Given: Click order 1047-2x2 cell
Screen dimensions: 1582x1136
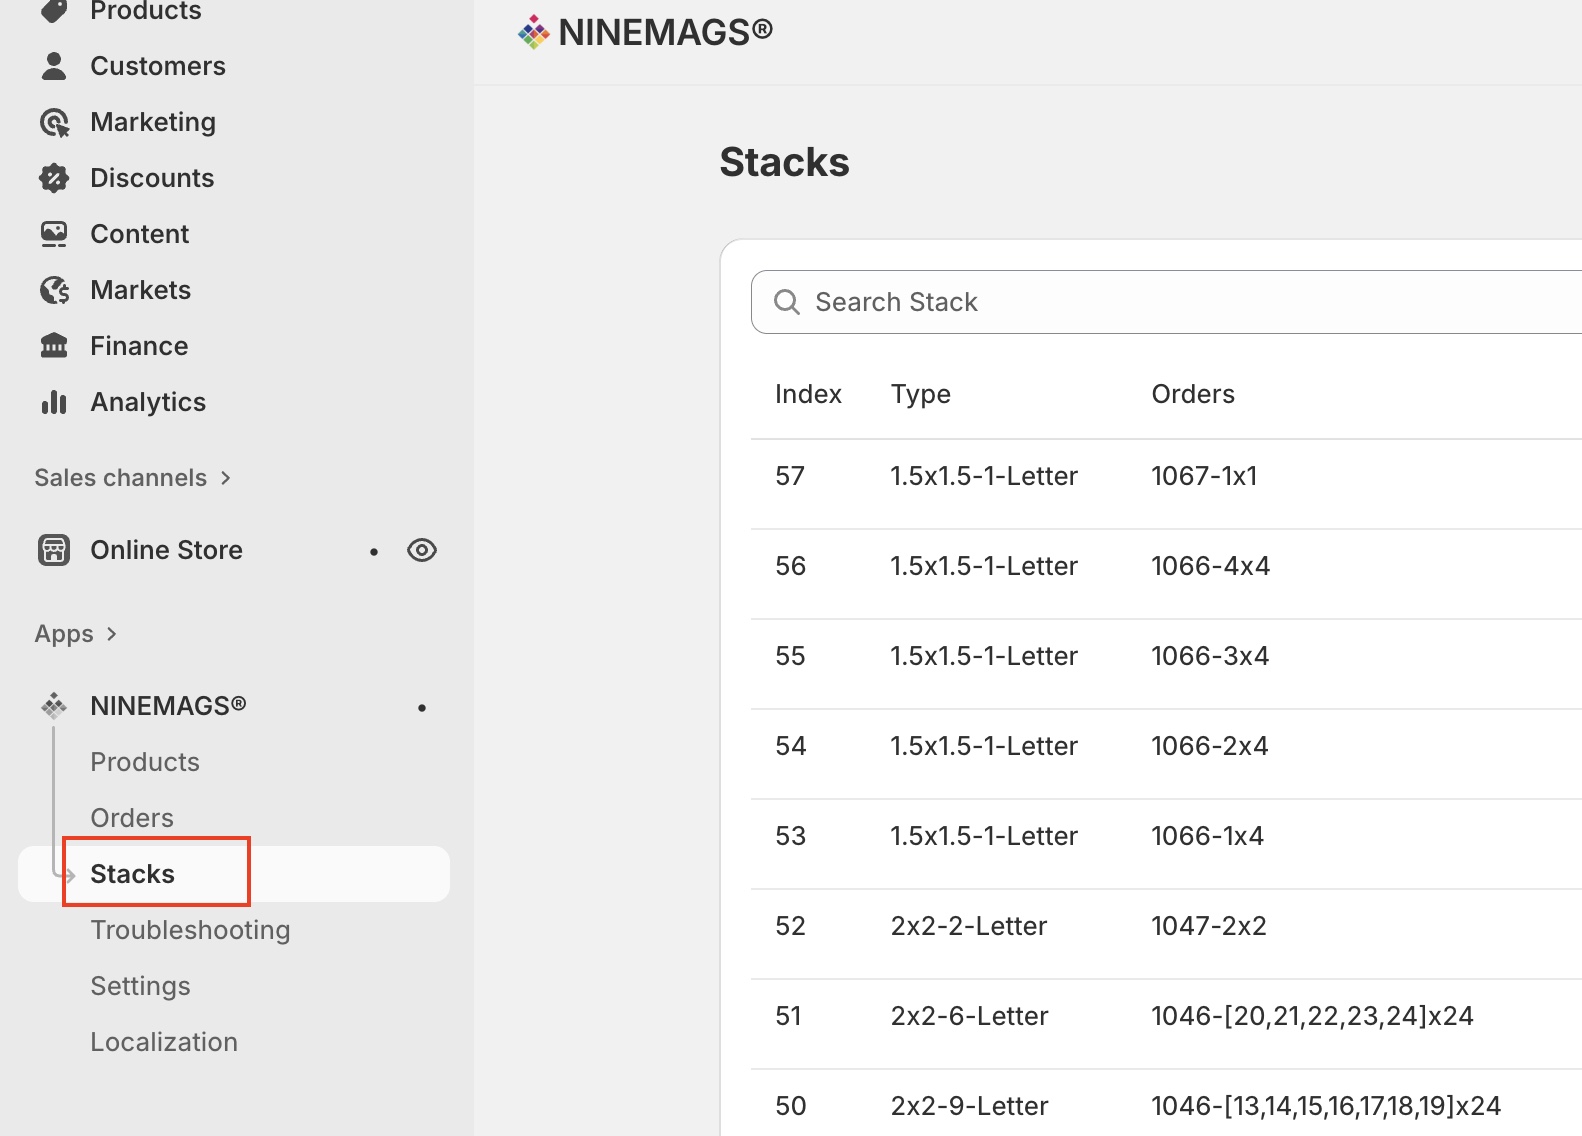Looking at the screenshot, I should (1209, 926).
